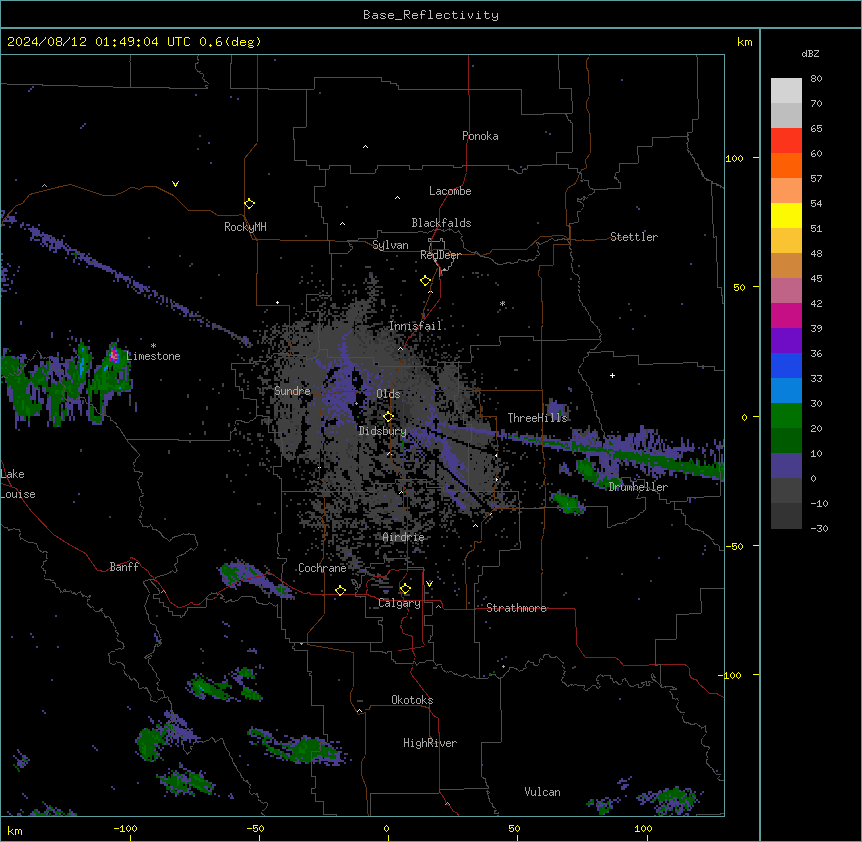
Task: Pick the light blue 30-33 dBZ legend color
Action: click(786, 391)
